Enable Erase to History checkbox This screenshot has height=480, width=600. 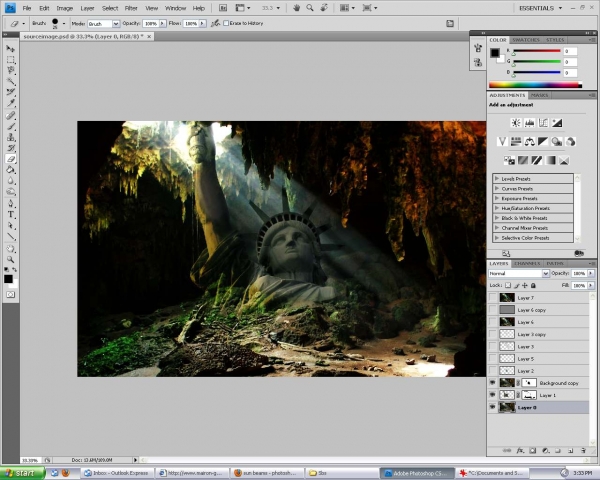(226, 23)
